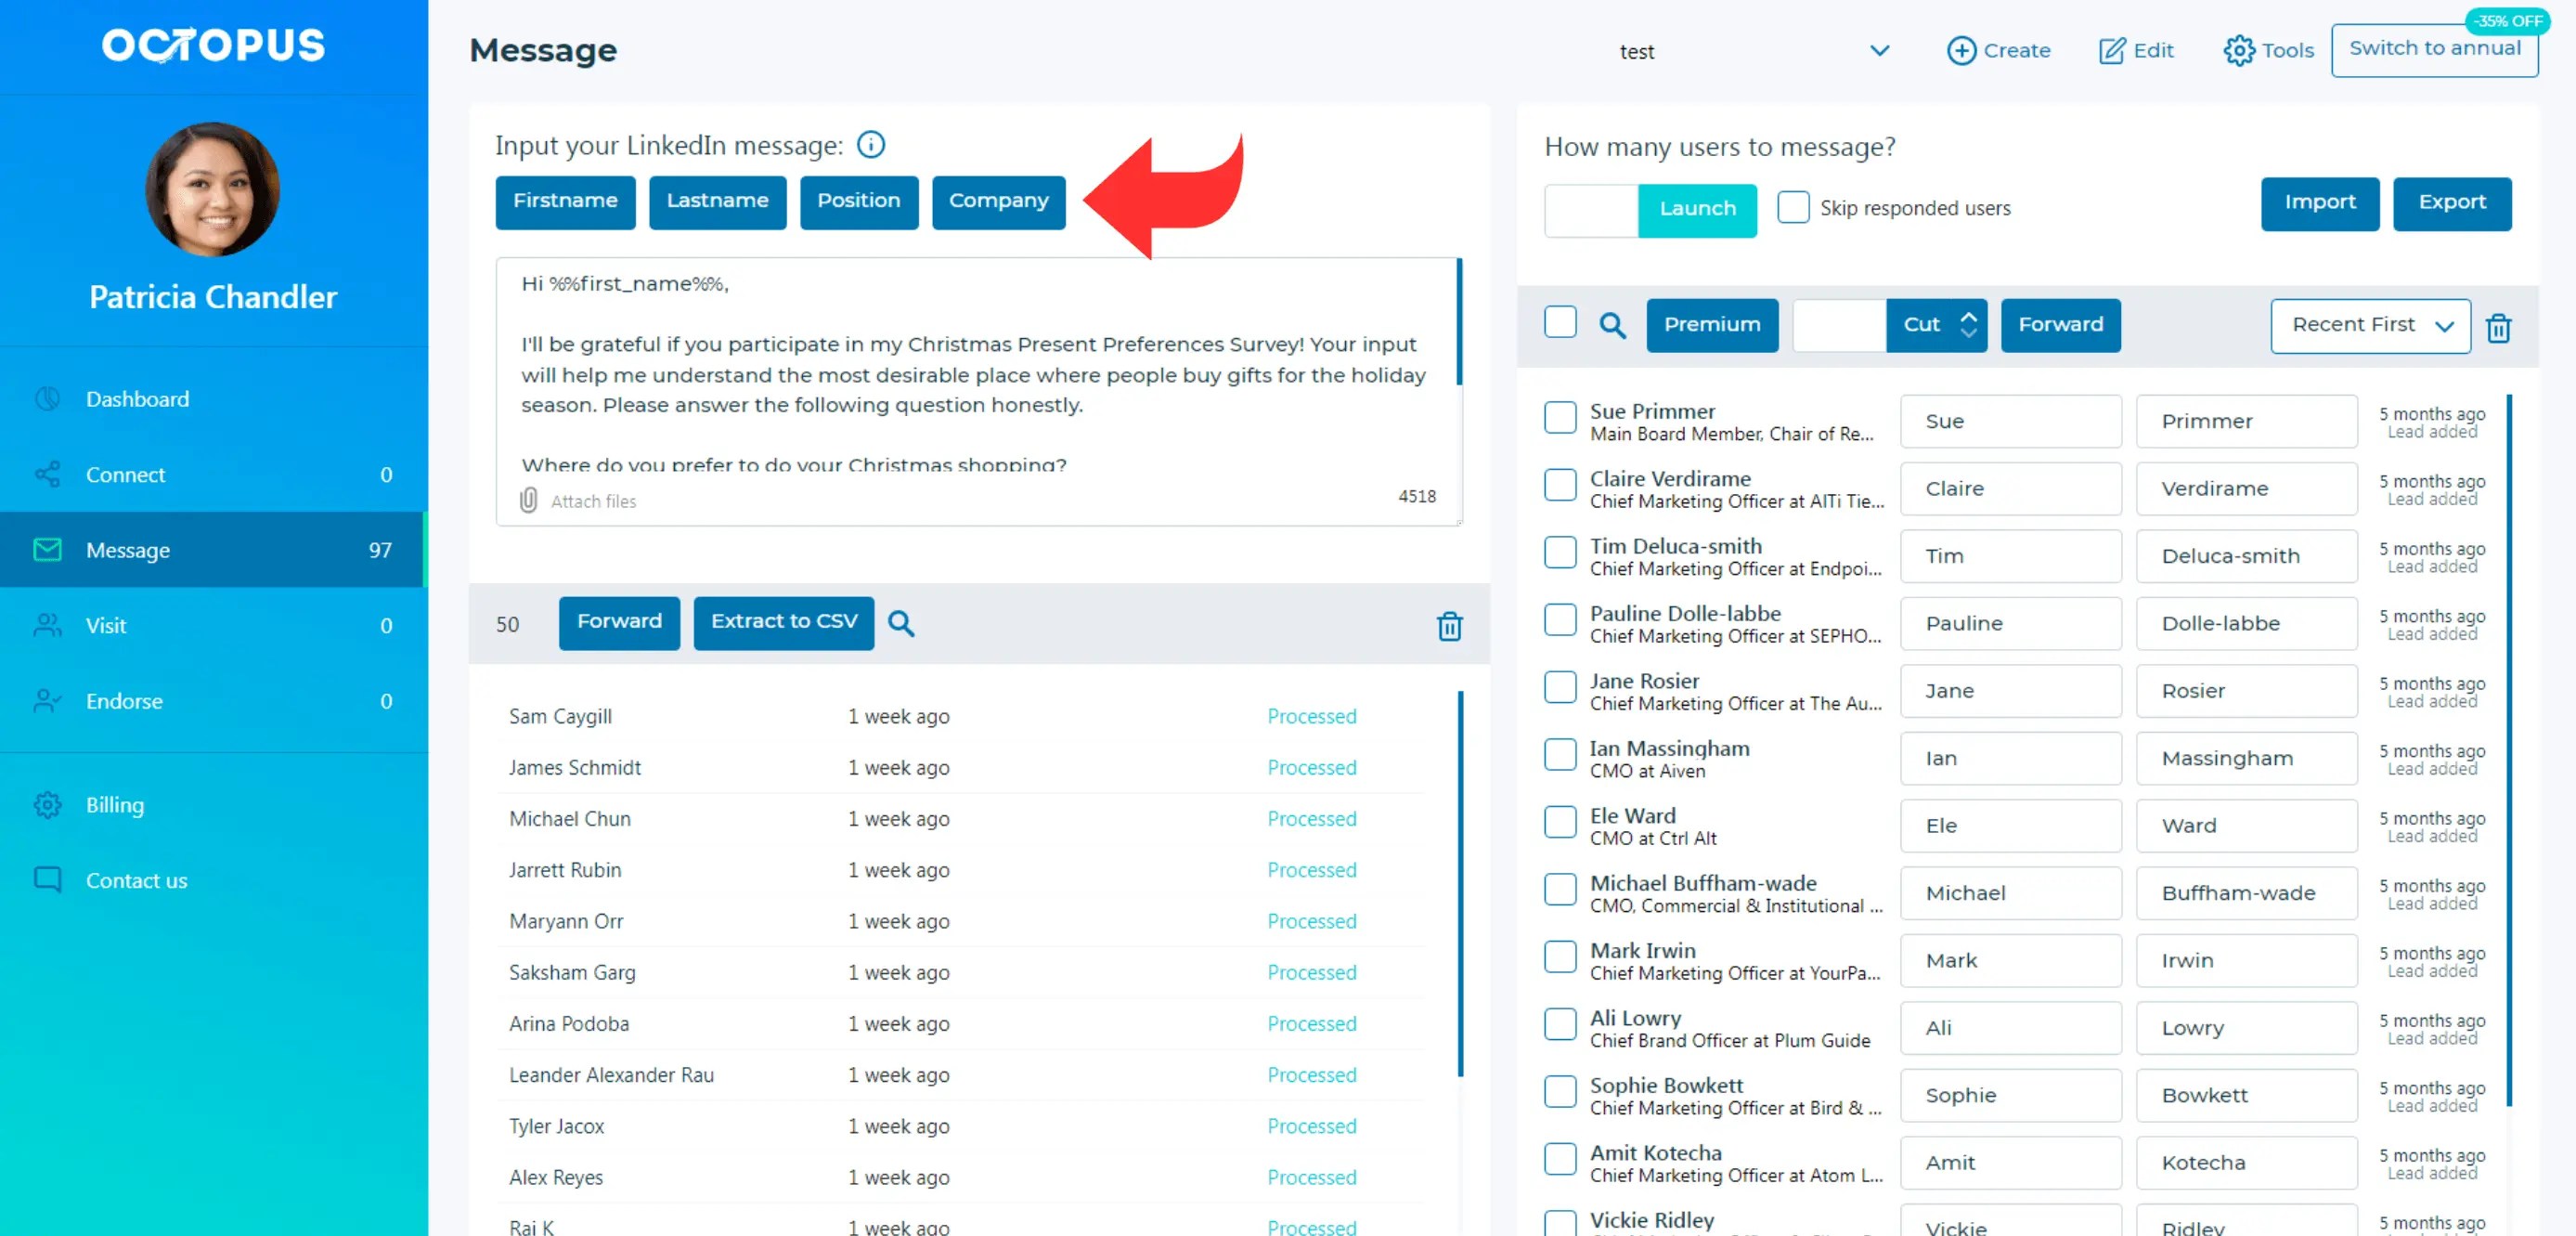The width and height of the screenshot is (2576, 1236).
Task: Click the Launch button
Action: (1697, 210)
